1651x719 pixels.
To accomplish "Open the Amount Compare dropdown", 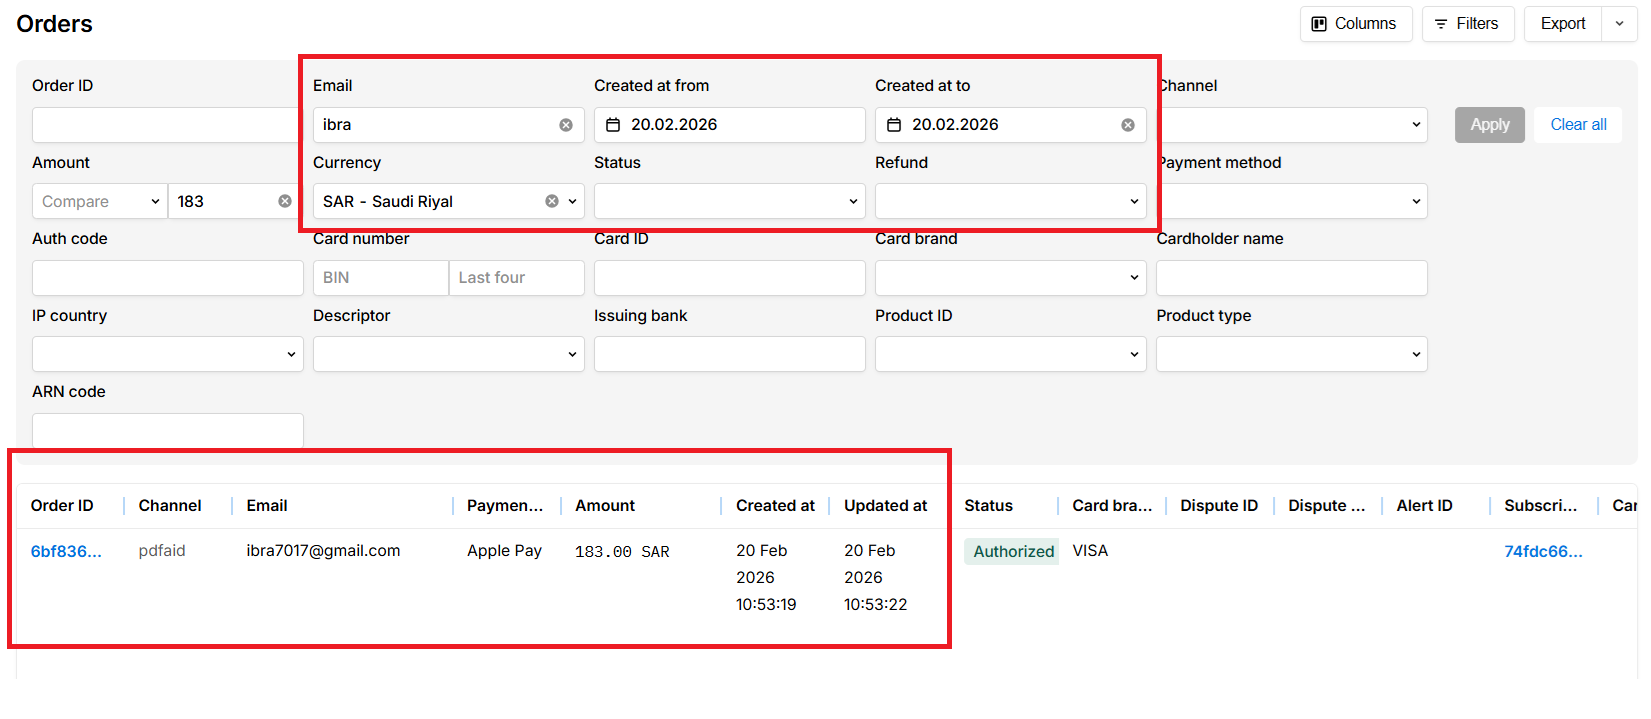I will pyautogui.click(x=100, y=201).
